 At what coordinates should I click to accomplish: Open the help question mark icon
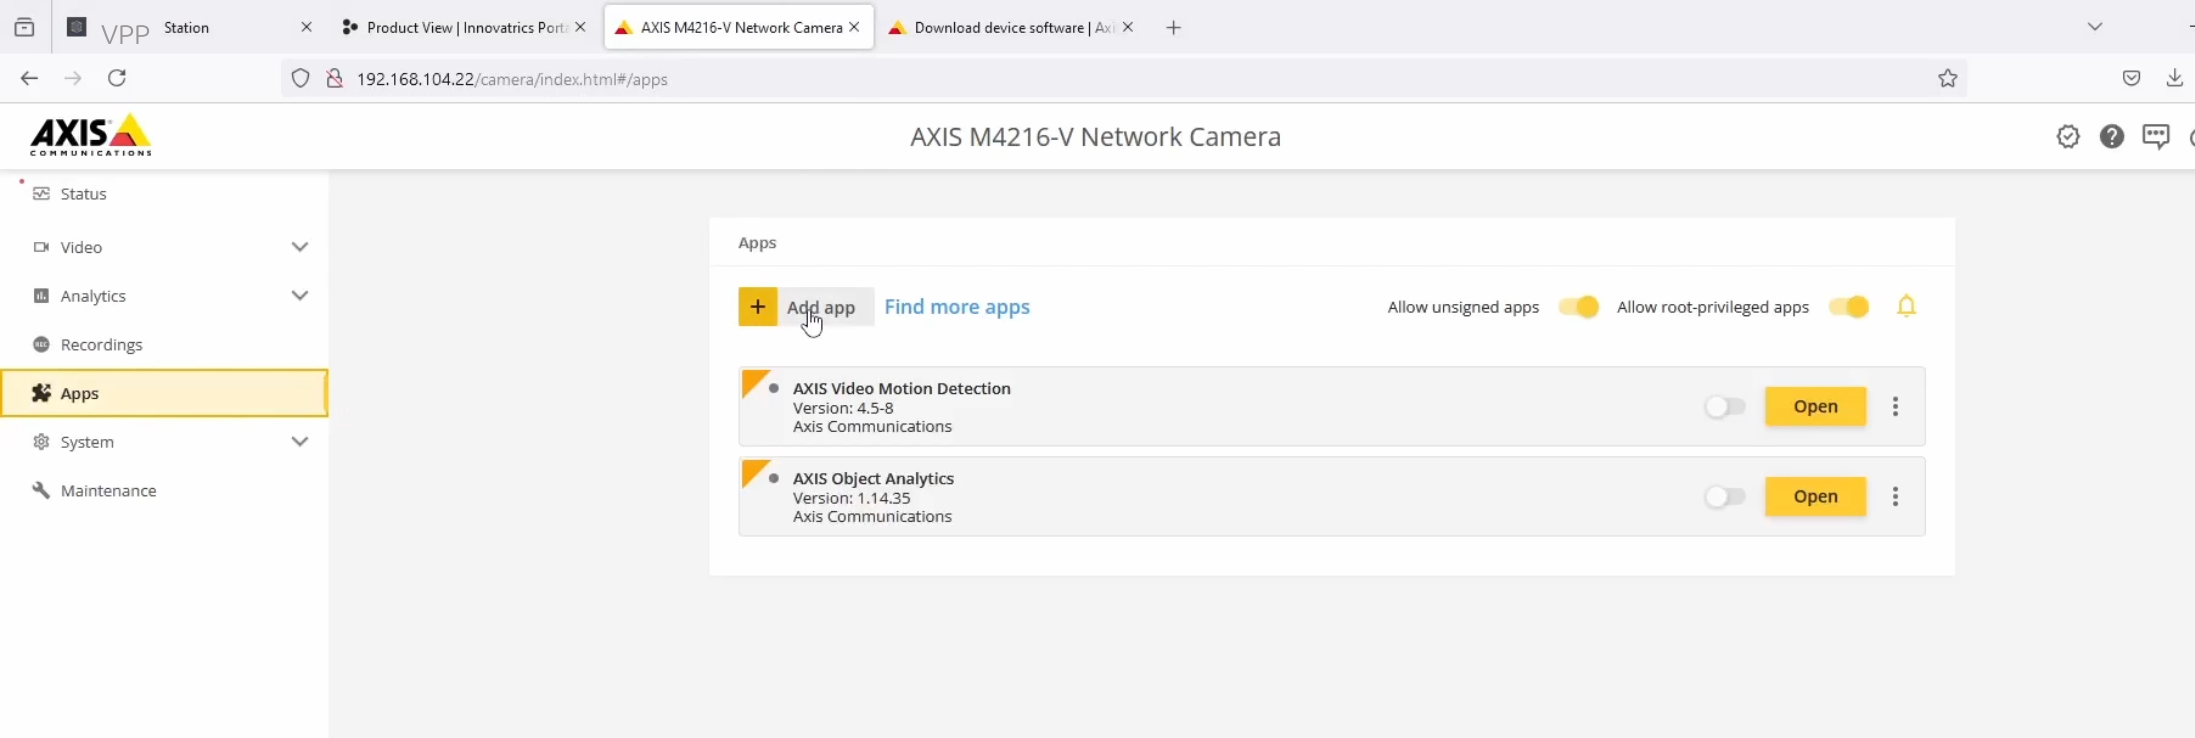point(2112,137)
